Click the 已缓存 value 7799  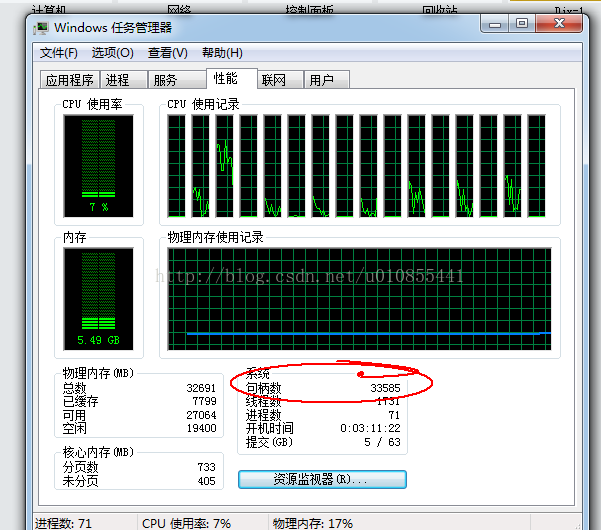[x=204, y=401]
